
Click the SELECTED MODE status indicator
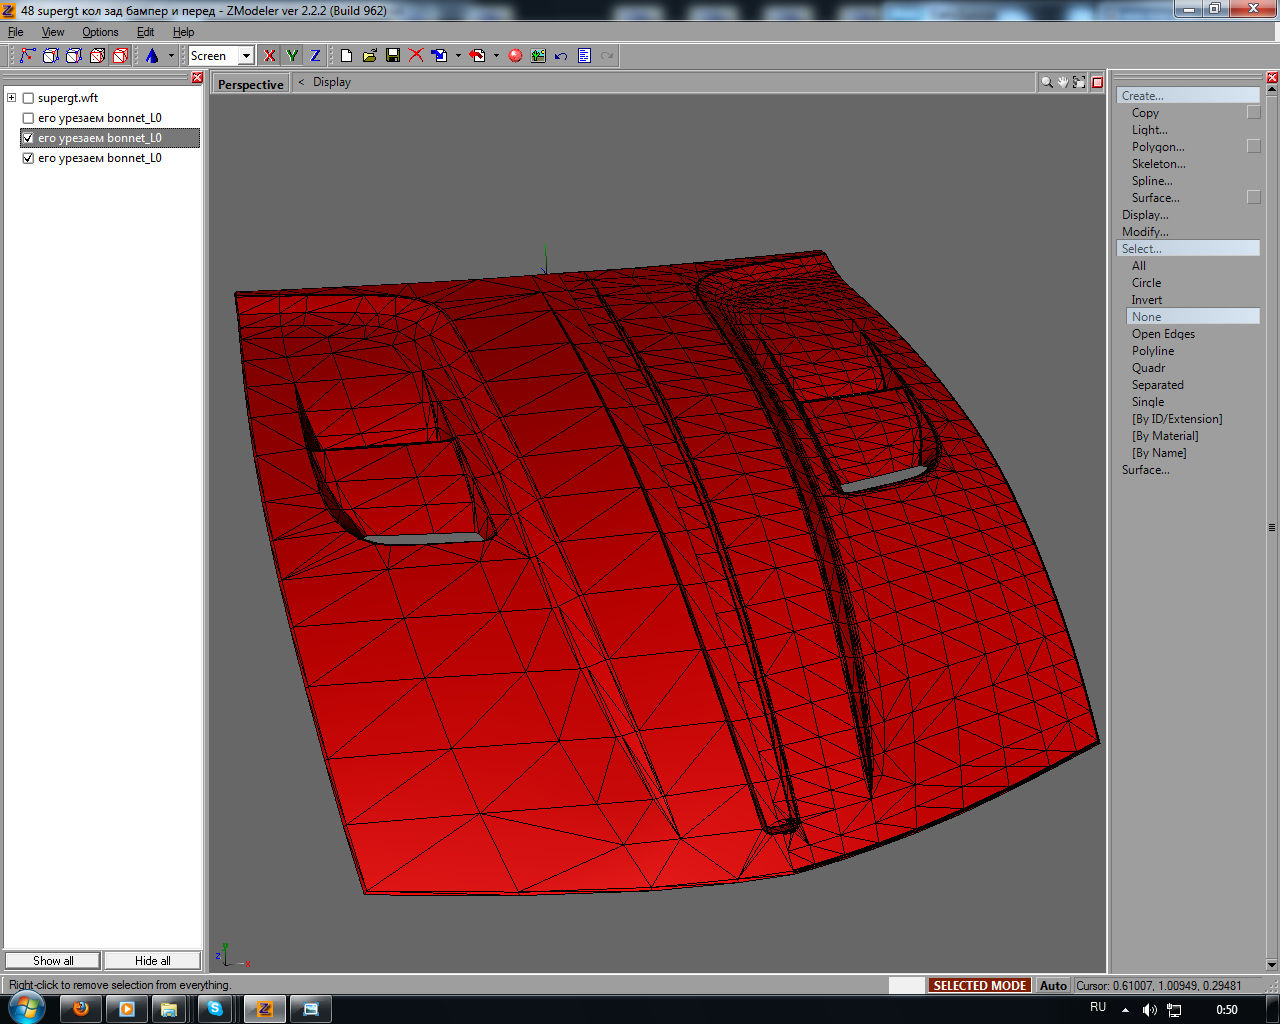[x=979, y=985]
